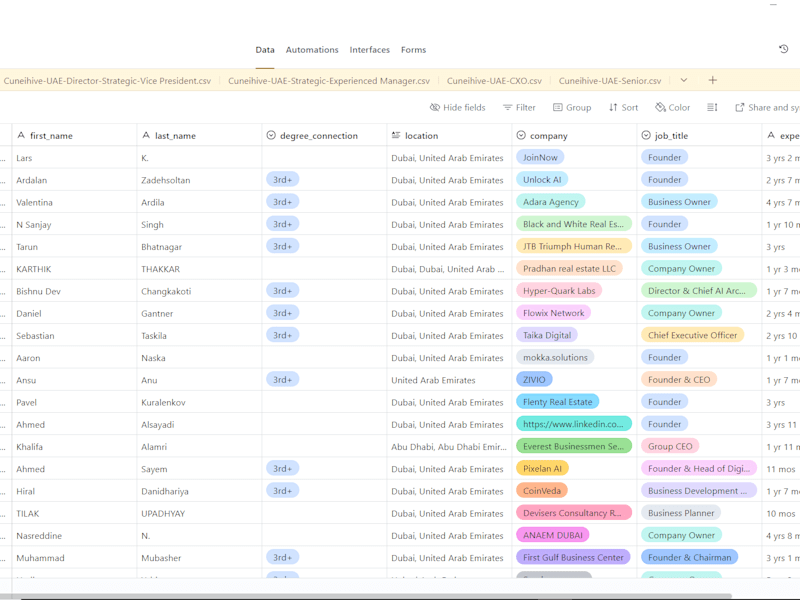The image size is (800, 600).
Task: Open the Color records menu
Action: tap(673, 107)
